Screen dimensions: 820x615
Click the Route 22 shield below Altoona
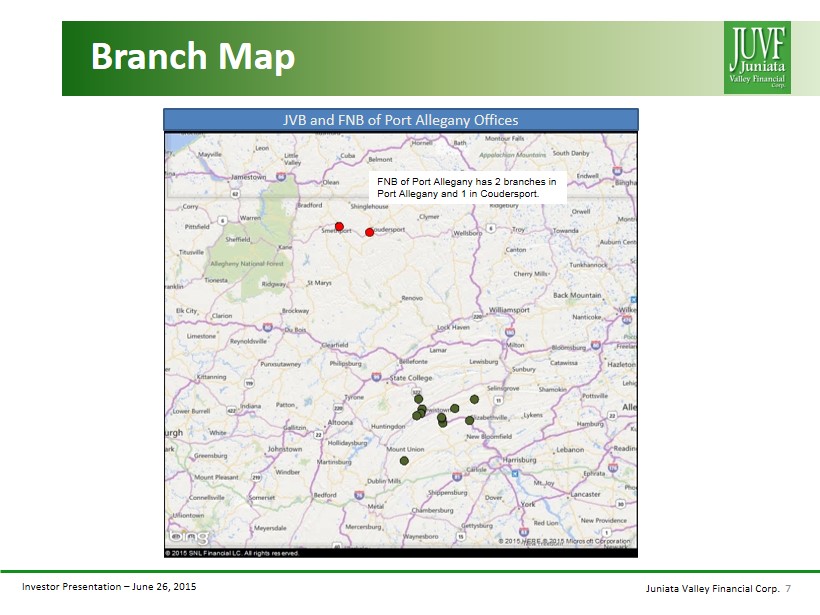(x=318, y=435)
